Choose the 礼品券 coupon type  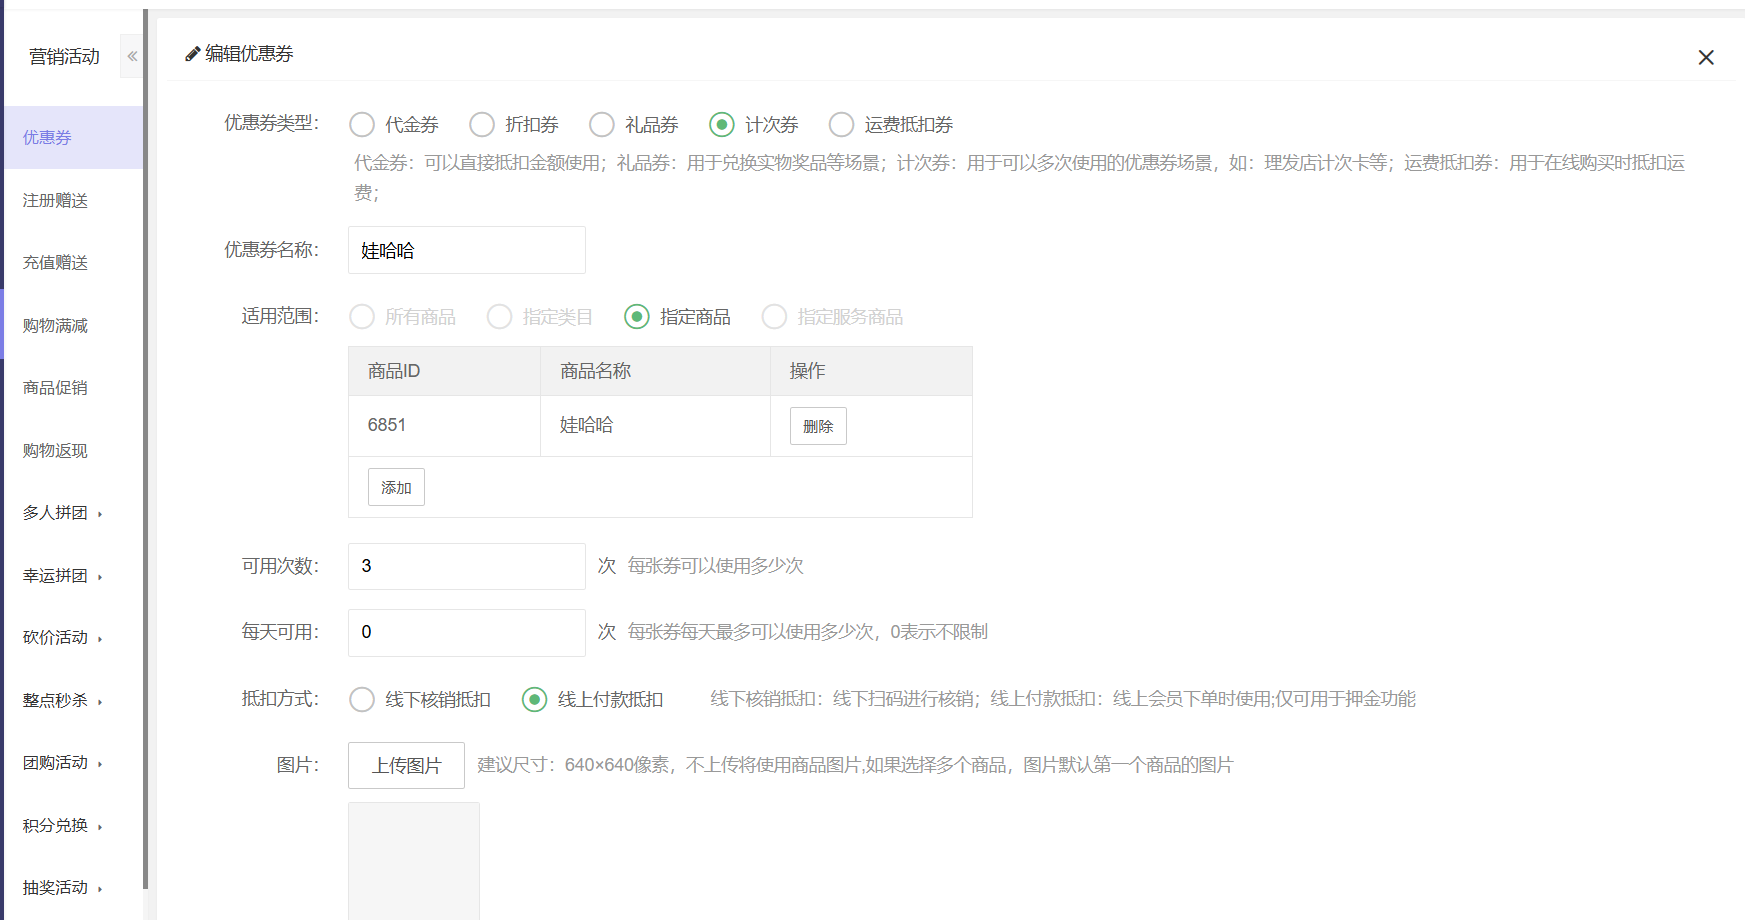(x=602, y=125)
